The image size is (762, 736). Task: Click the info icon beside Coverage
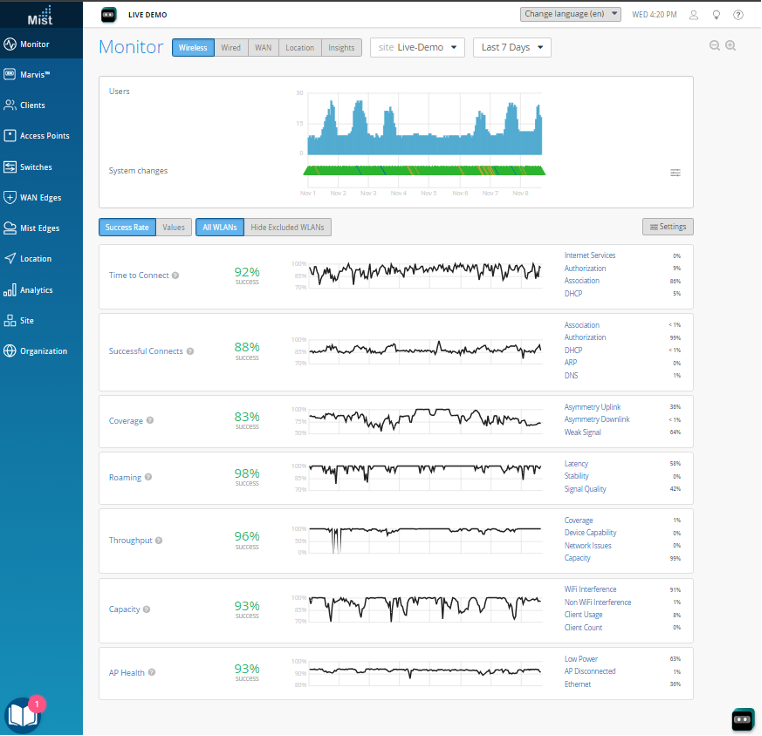coord(150,420)
